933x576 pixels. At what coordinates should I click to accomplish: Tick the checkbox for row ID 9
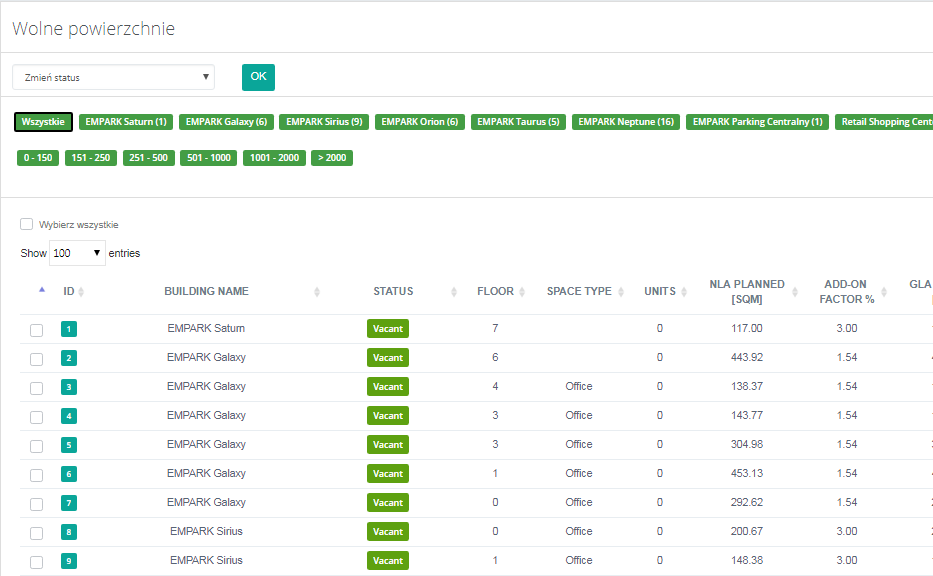click(x=36, y=562)
